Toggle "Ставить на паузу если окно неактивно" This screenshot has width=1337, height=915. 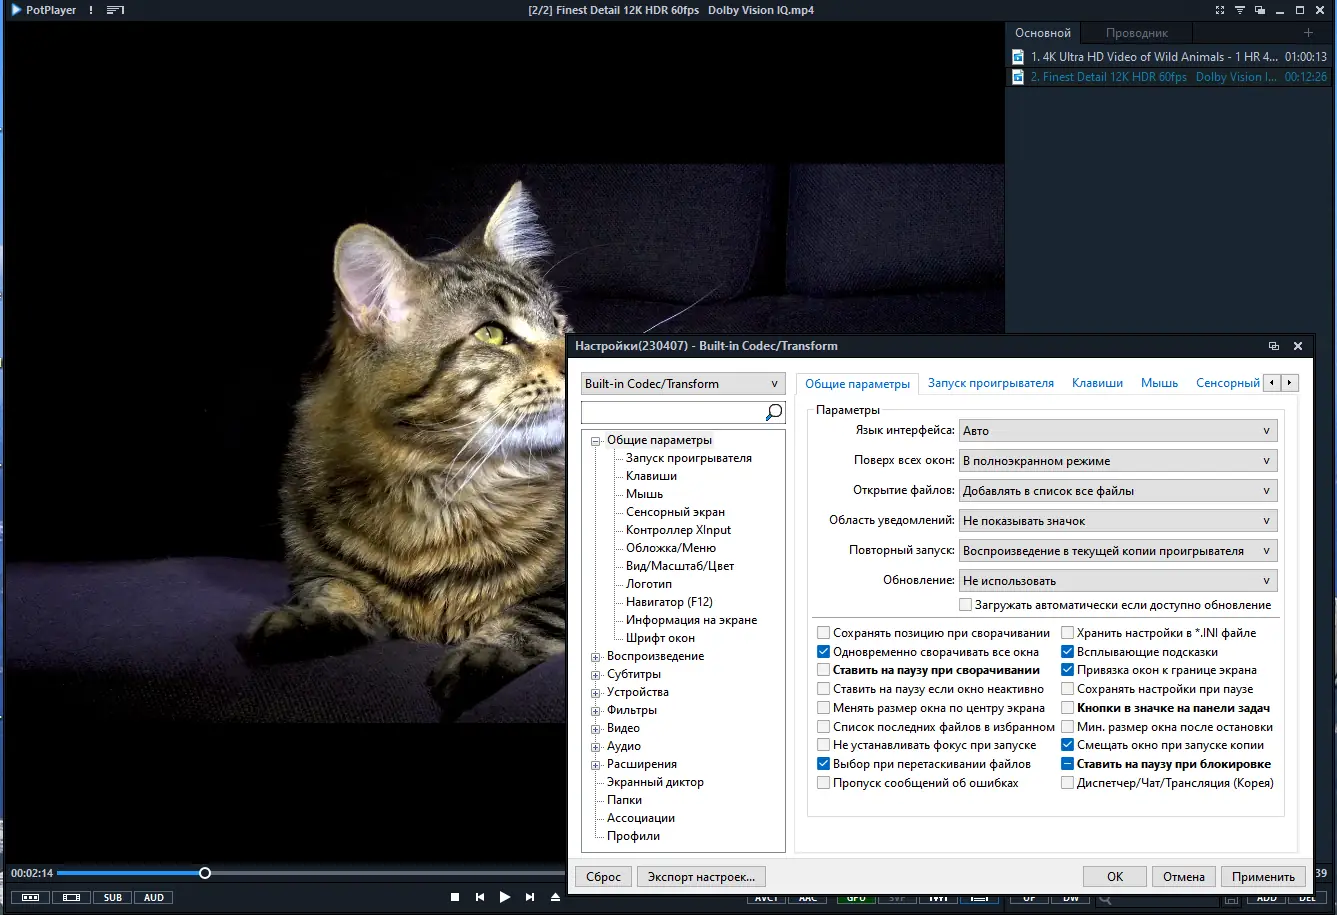pos(824,689)
